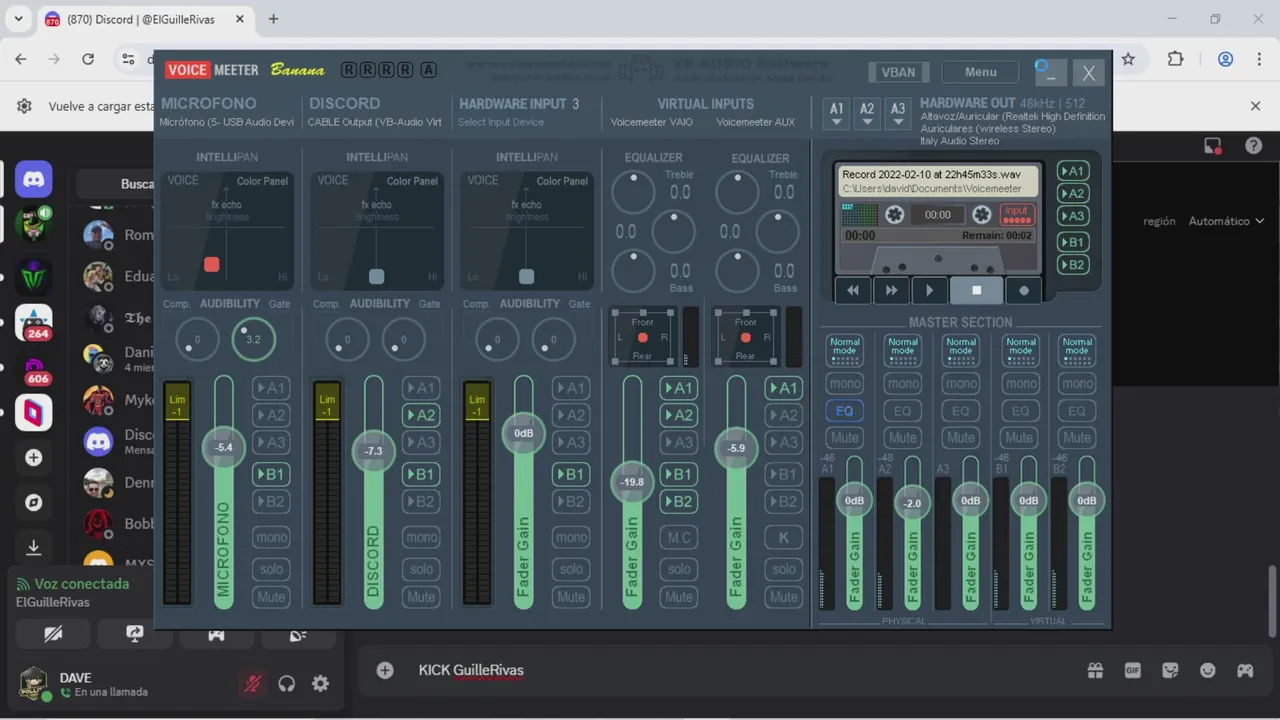Fast-forward the Voicemeeter cassette recorder
1280x720 pixels.
891,290
